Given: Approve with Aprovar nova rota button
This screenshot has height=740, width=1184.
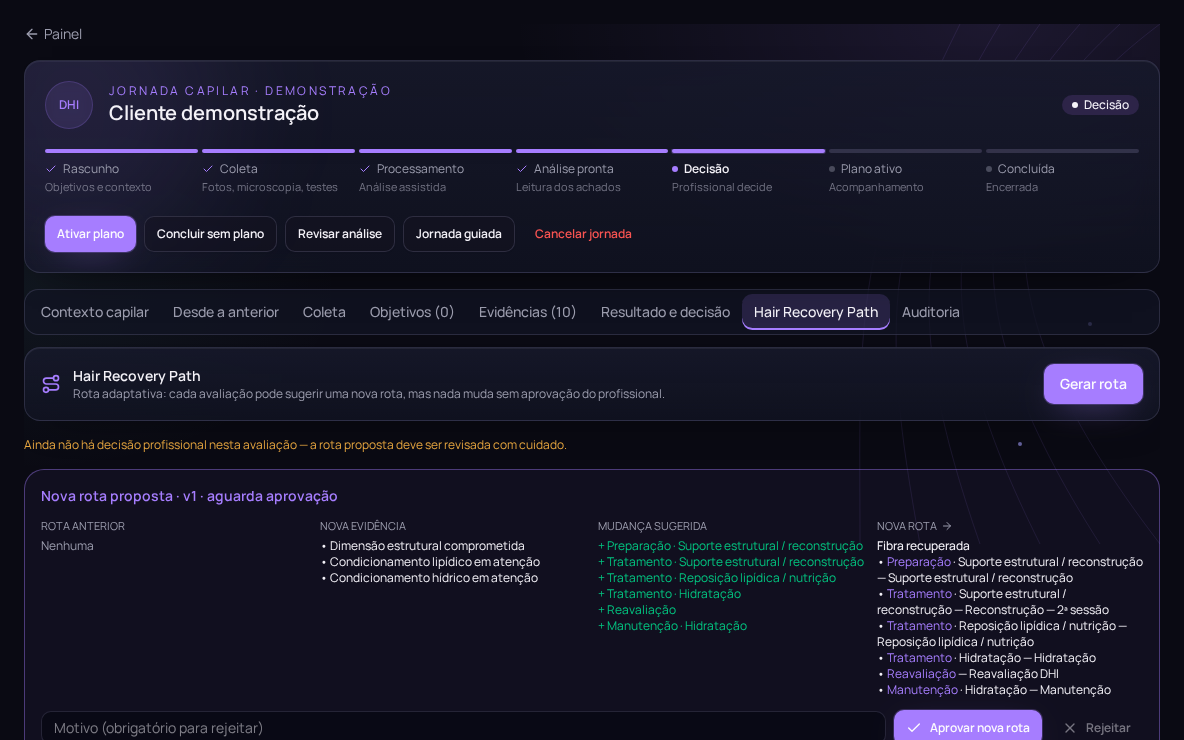Looking at the screenshot, I should [x=968, y=726].
